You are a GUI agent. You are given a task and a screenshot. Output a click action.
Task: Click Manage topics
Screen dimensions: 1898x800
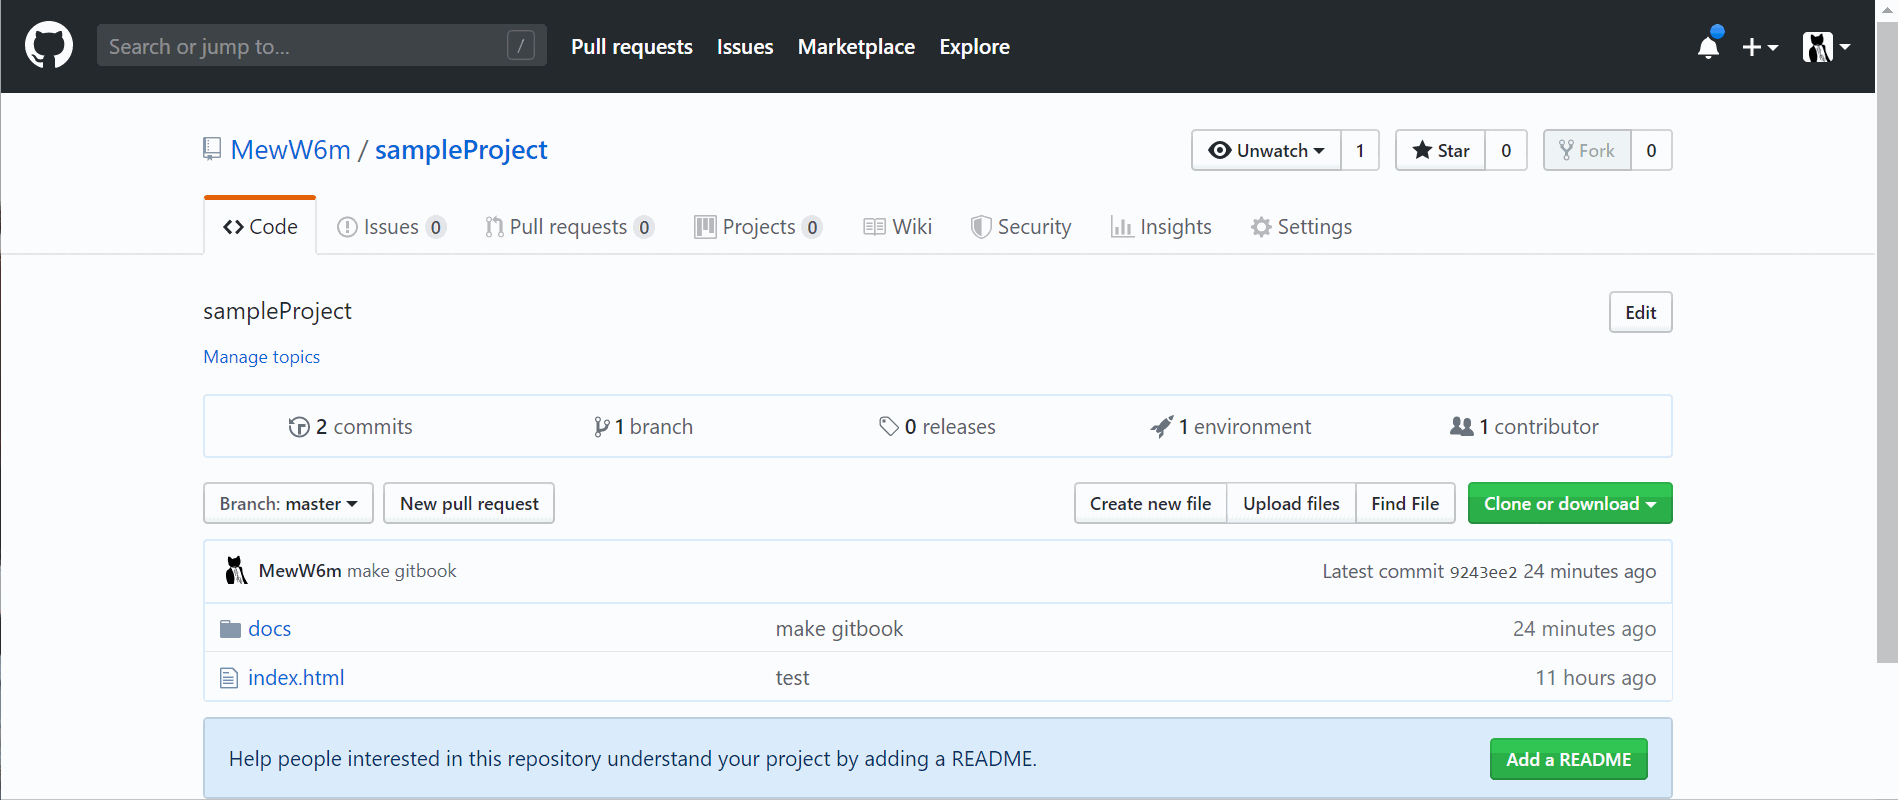262,357
